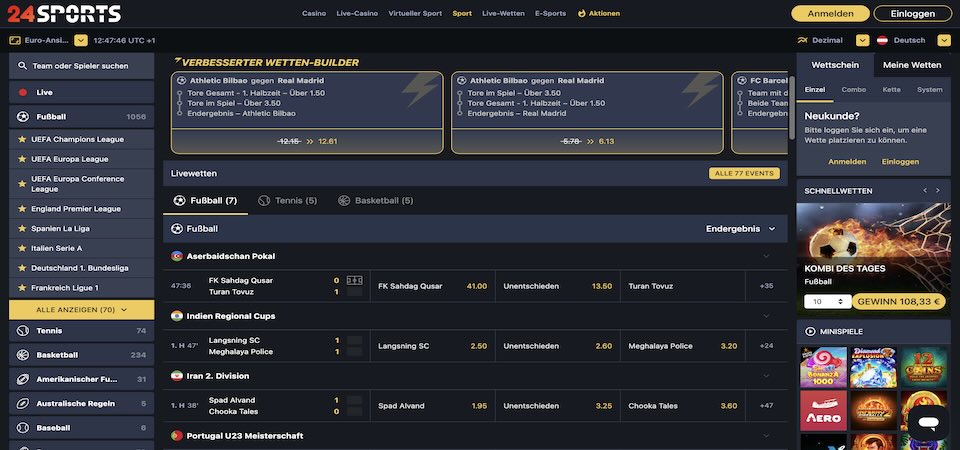The image size is (960, 450).
Task: Open the Live-Casino menu item
Action: pyautogui.click(x=357, y=13)
